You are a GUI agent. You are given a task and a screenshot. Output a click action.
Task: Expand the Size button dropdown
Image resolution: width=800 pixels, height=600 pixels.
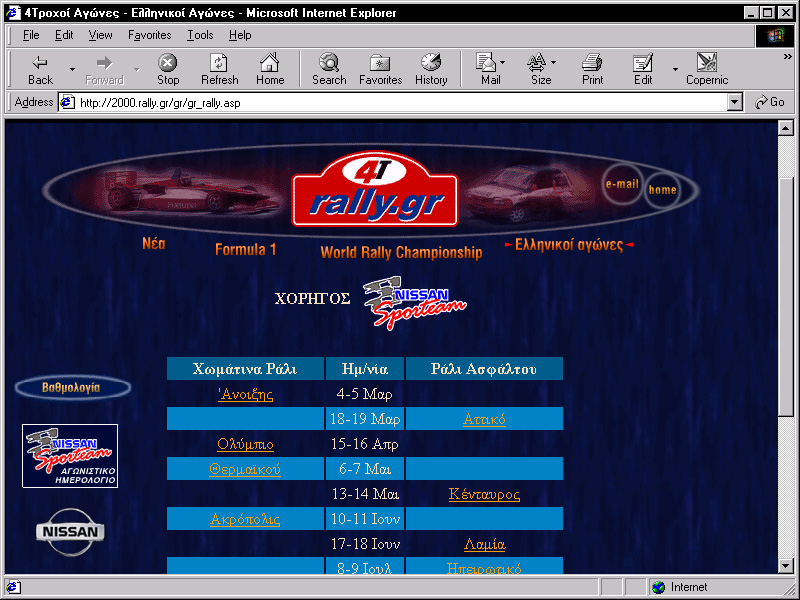[554, 63]
